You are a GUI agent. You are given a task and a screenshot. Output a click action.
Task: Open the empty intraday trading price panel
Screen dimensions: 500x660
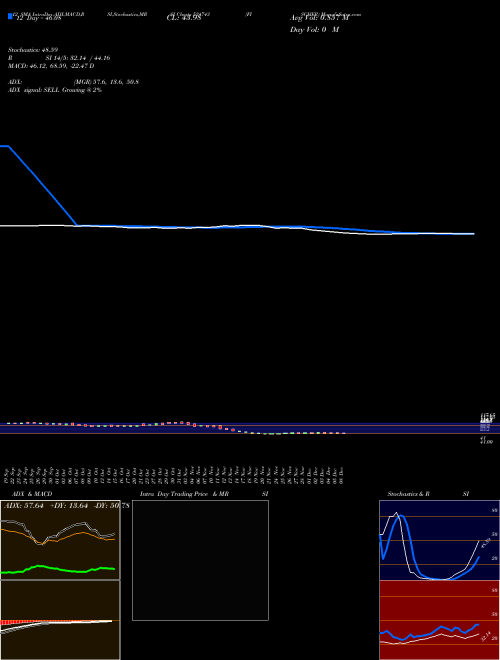(x=200, y=560)
